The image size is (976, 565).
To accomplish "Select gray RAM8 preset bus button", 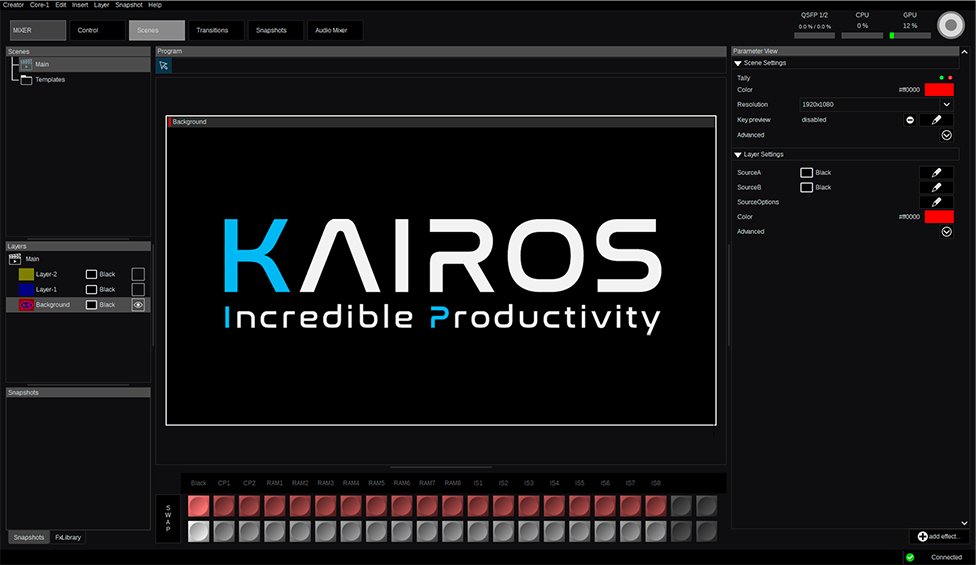I will [x=453, y=531].
